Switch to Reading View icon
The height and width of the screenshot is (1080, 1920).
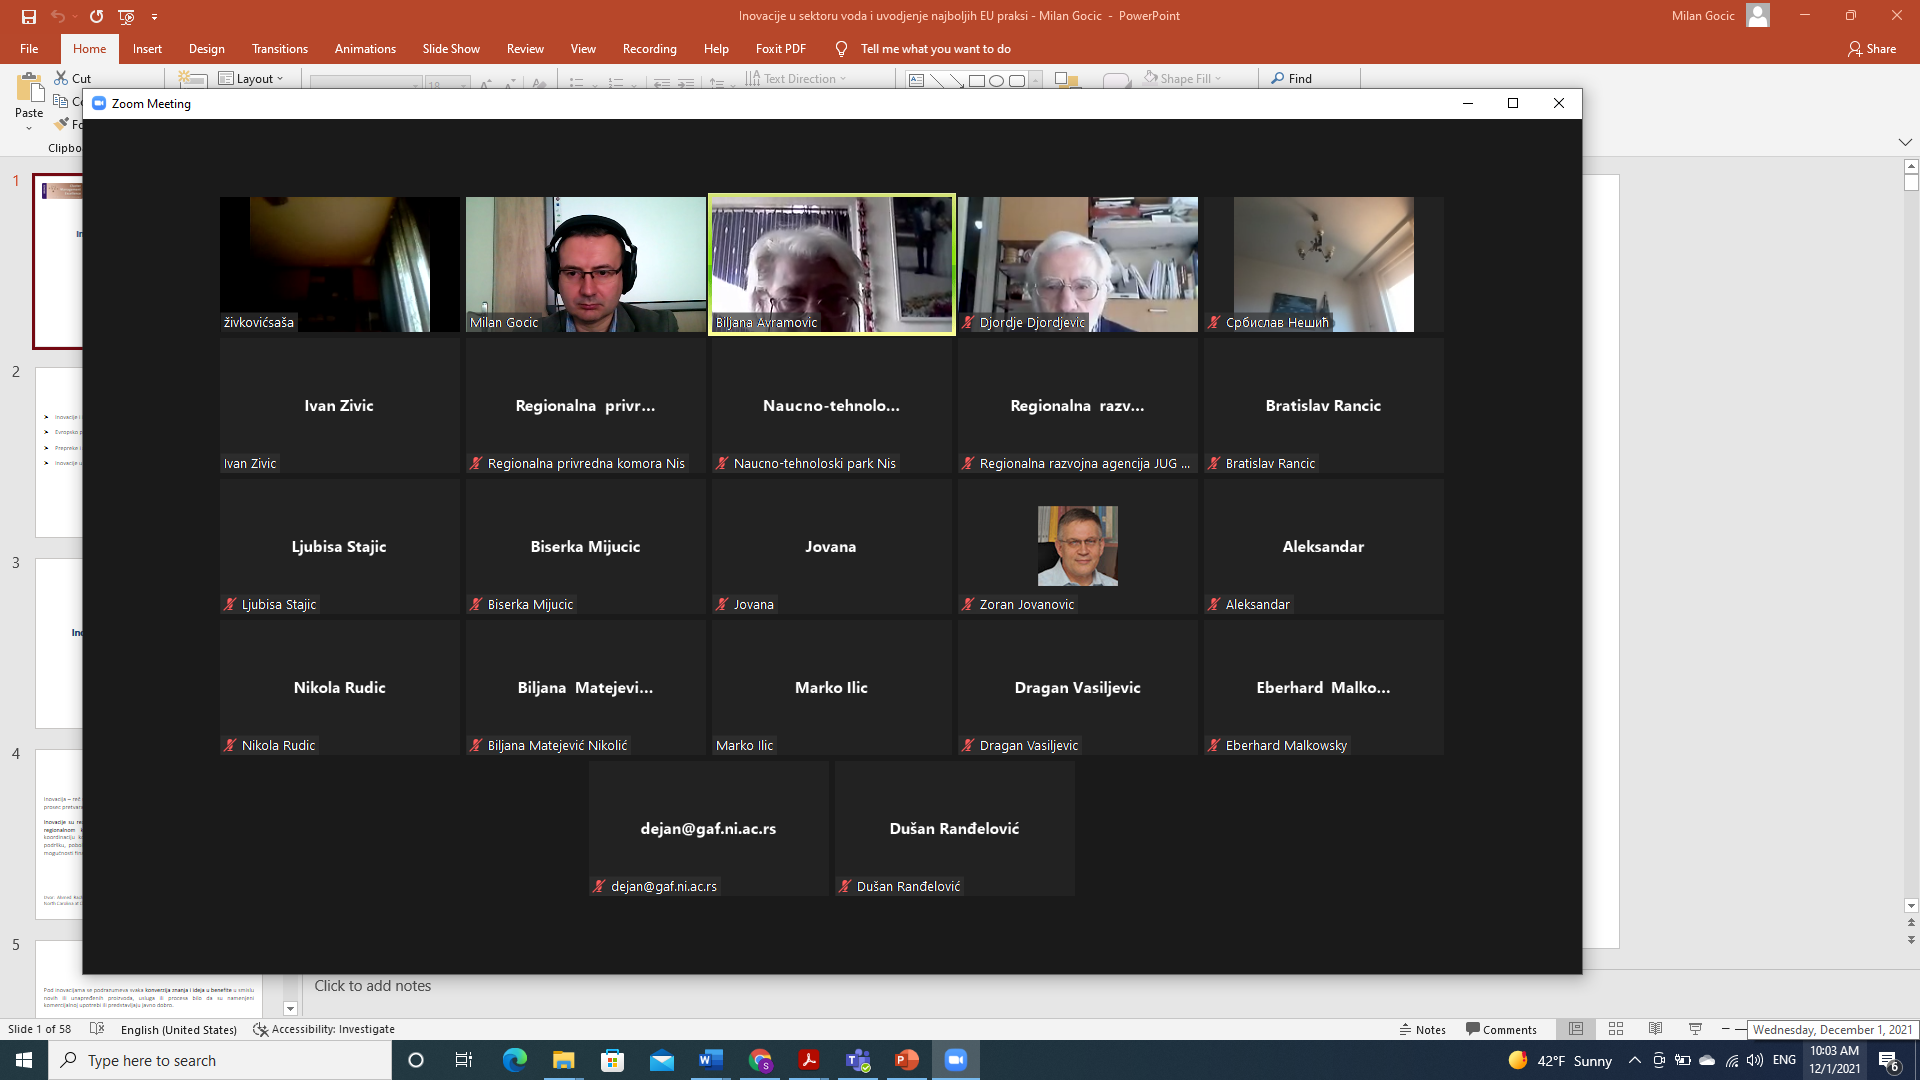point(1656,1029)
